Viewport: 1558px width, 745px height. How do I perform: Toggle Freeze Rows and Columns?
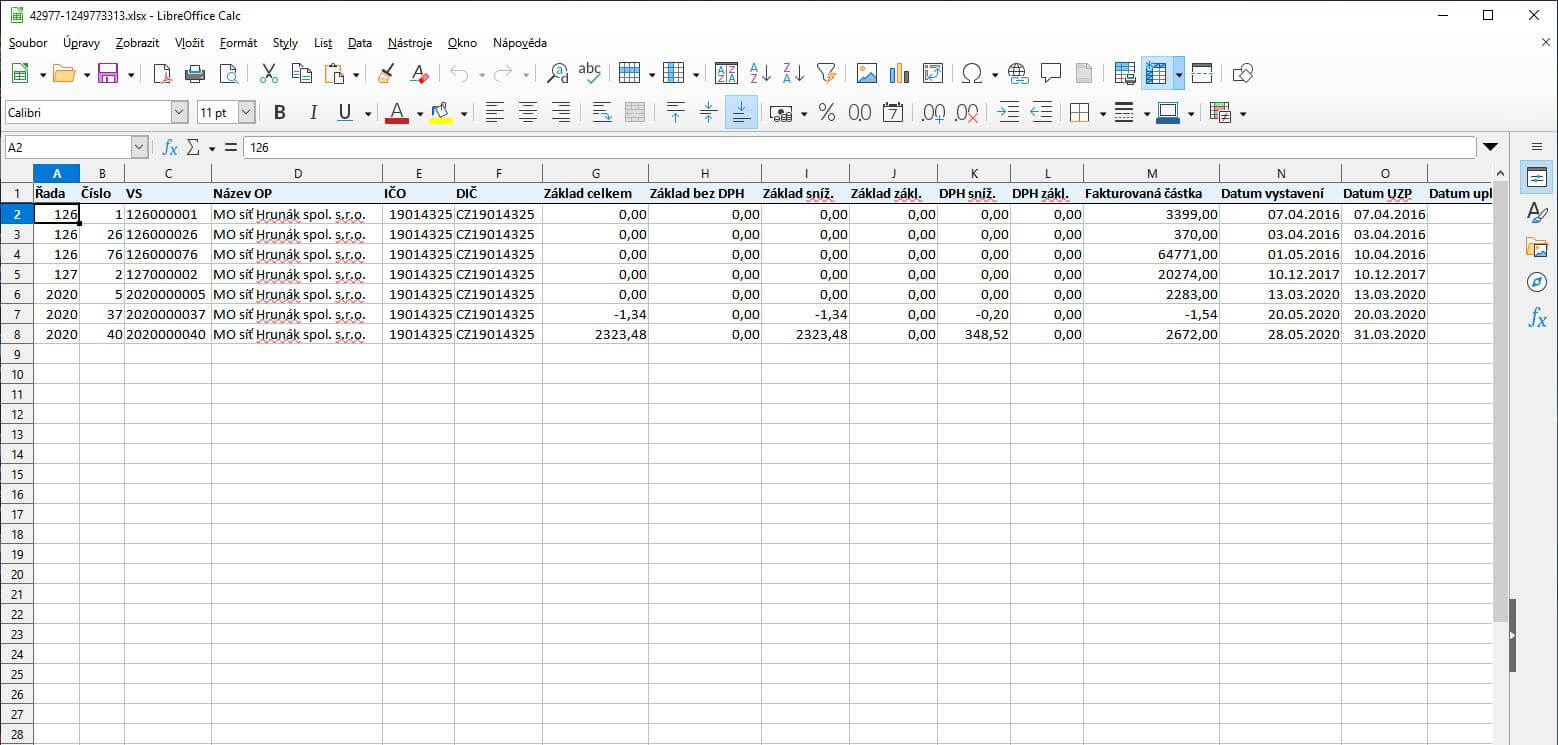pos(1156,73)
